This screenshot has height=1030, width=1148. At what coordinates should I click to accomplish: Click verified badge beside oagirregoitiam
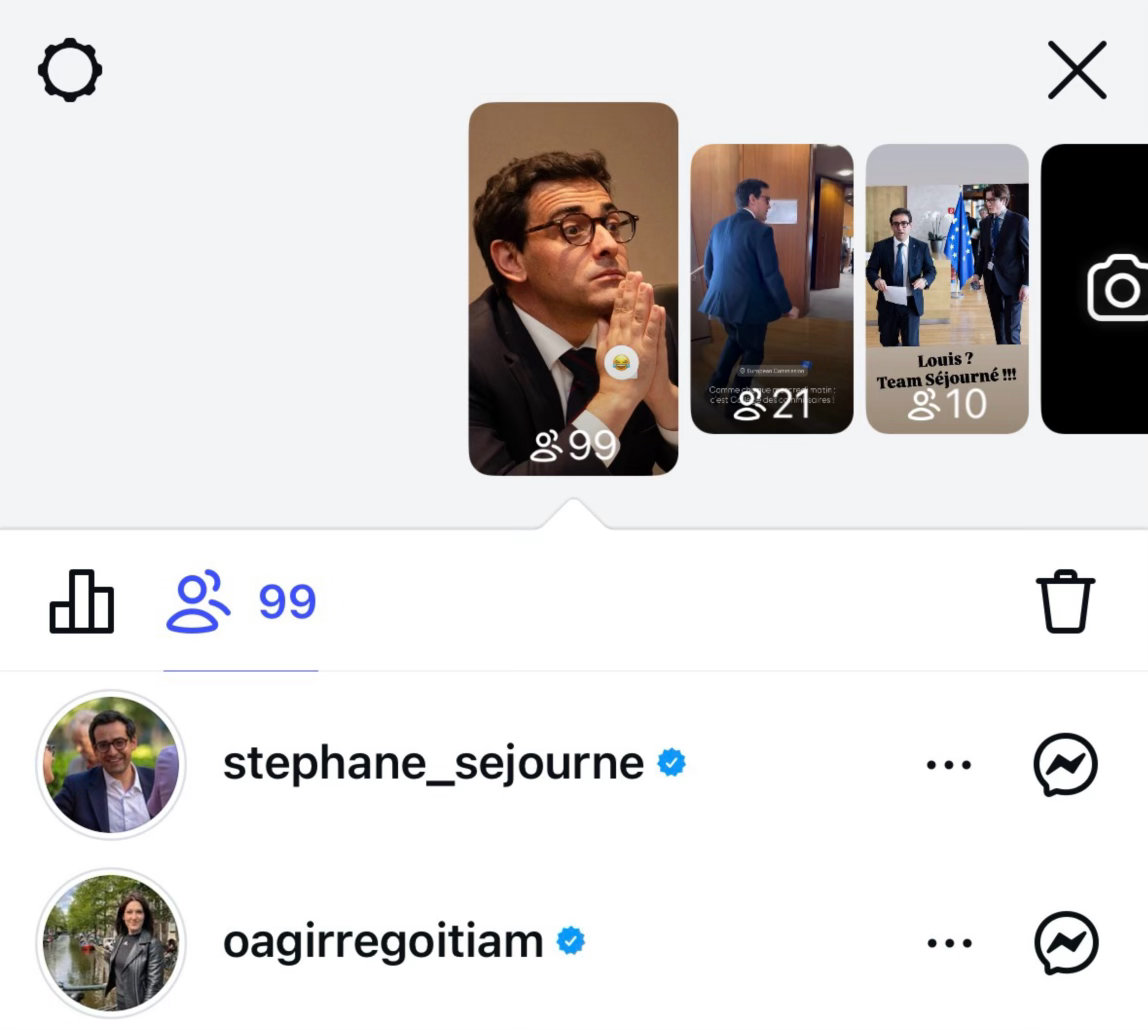[x=570, y=941]
